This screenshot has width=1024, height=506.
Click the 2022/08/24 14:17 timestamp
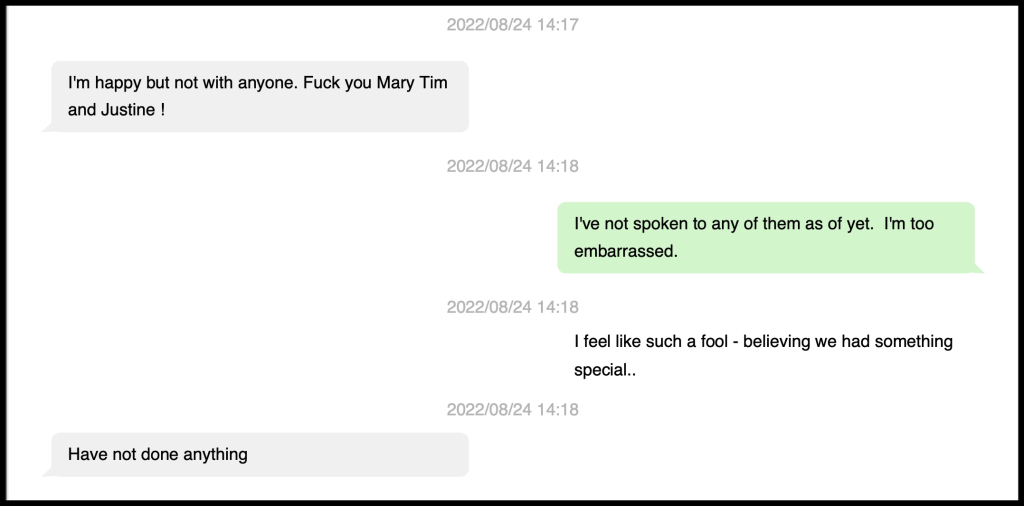coord(512,25)
